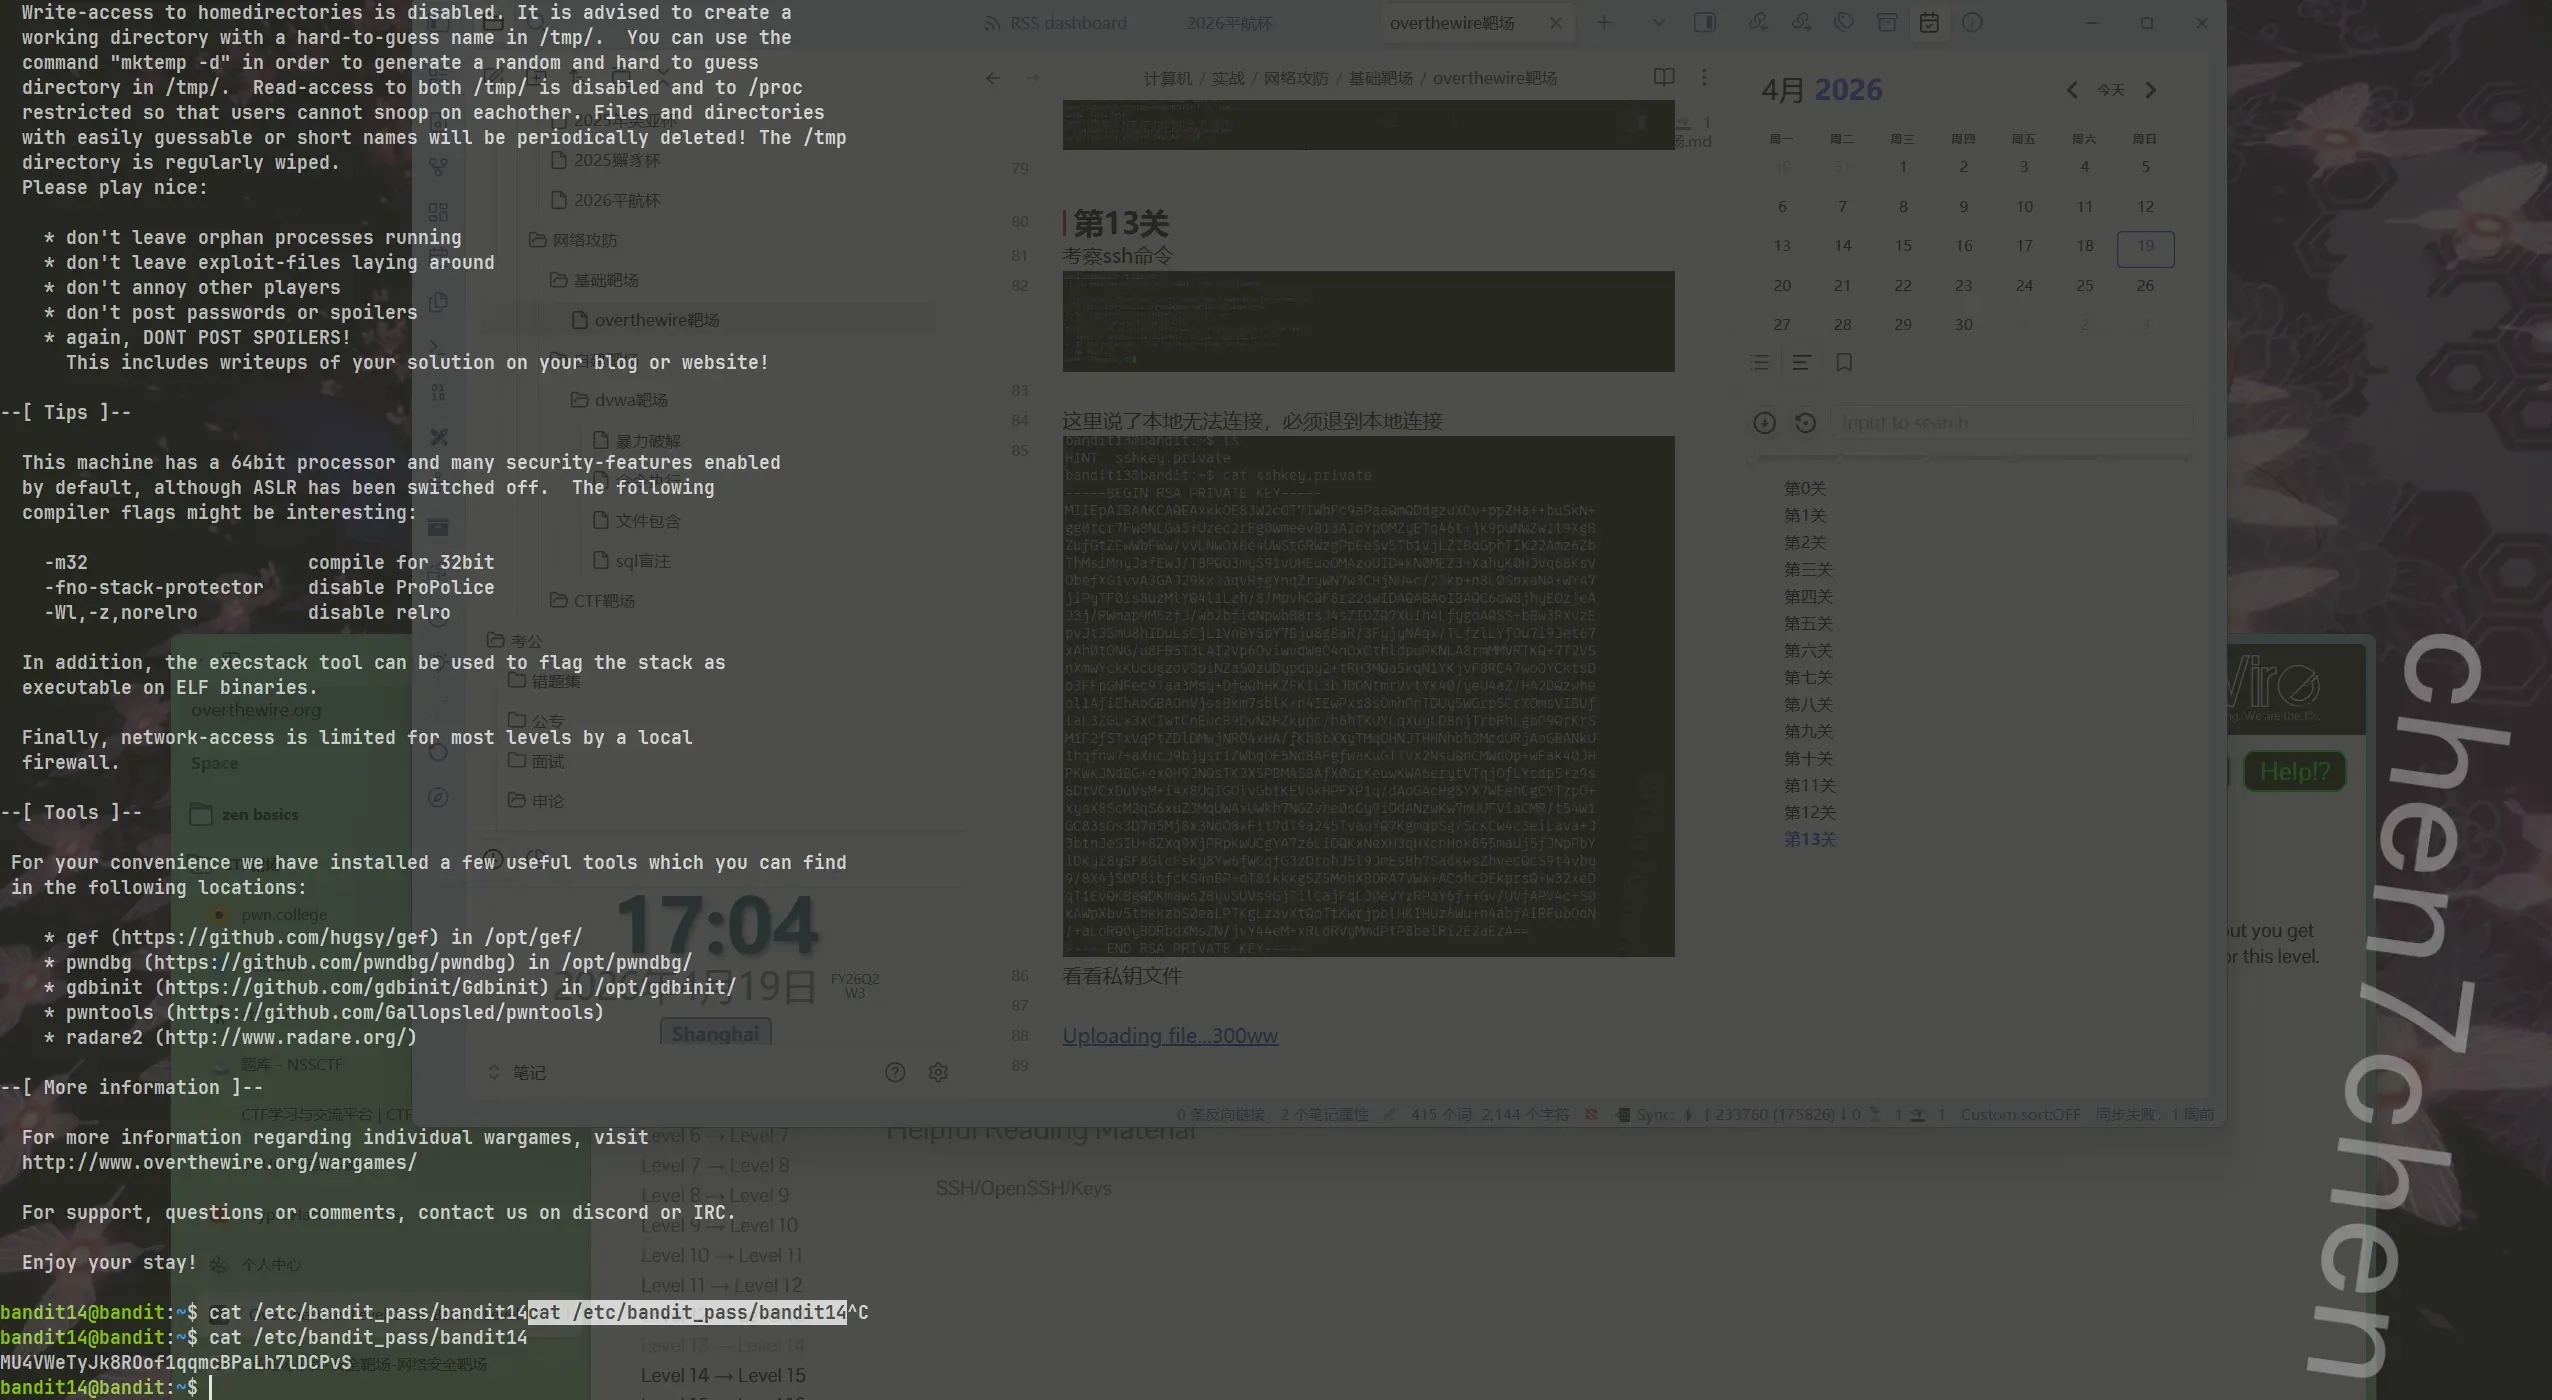Expand the 错题集 folder
The height and width of the screenshot is (1400, 2552).
pos(555,681)
